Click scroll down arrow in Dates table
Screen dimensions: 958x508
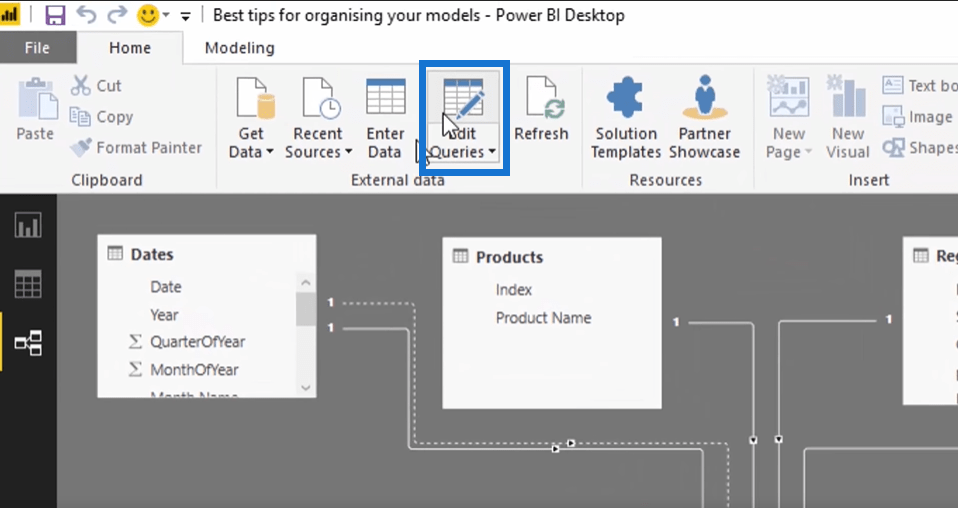click(x=306, y=388)
